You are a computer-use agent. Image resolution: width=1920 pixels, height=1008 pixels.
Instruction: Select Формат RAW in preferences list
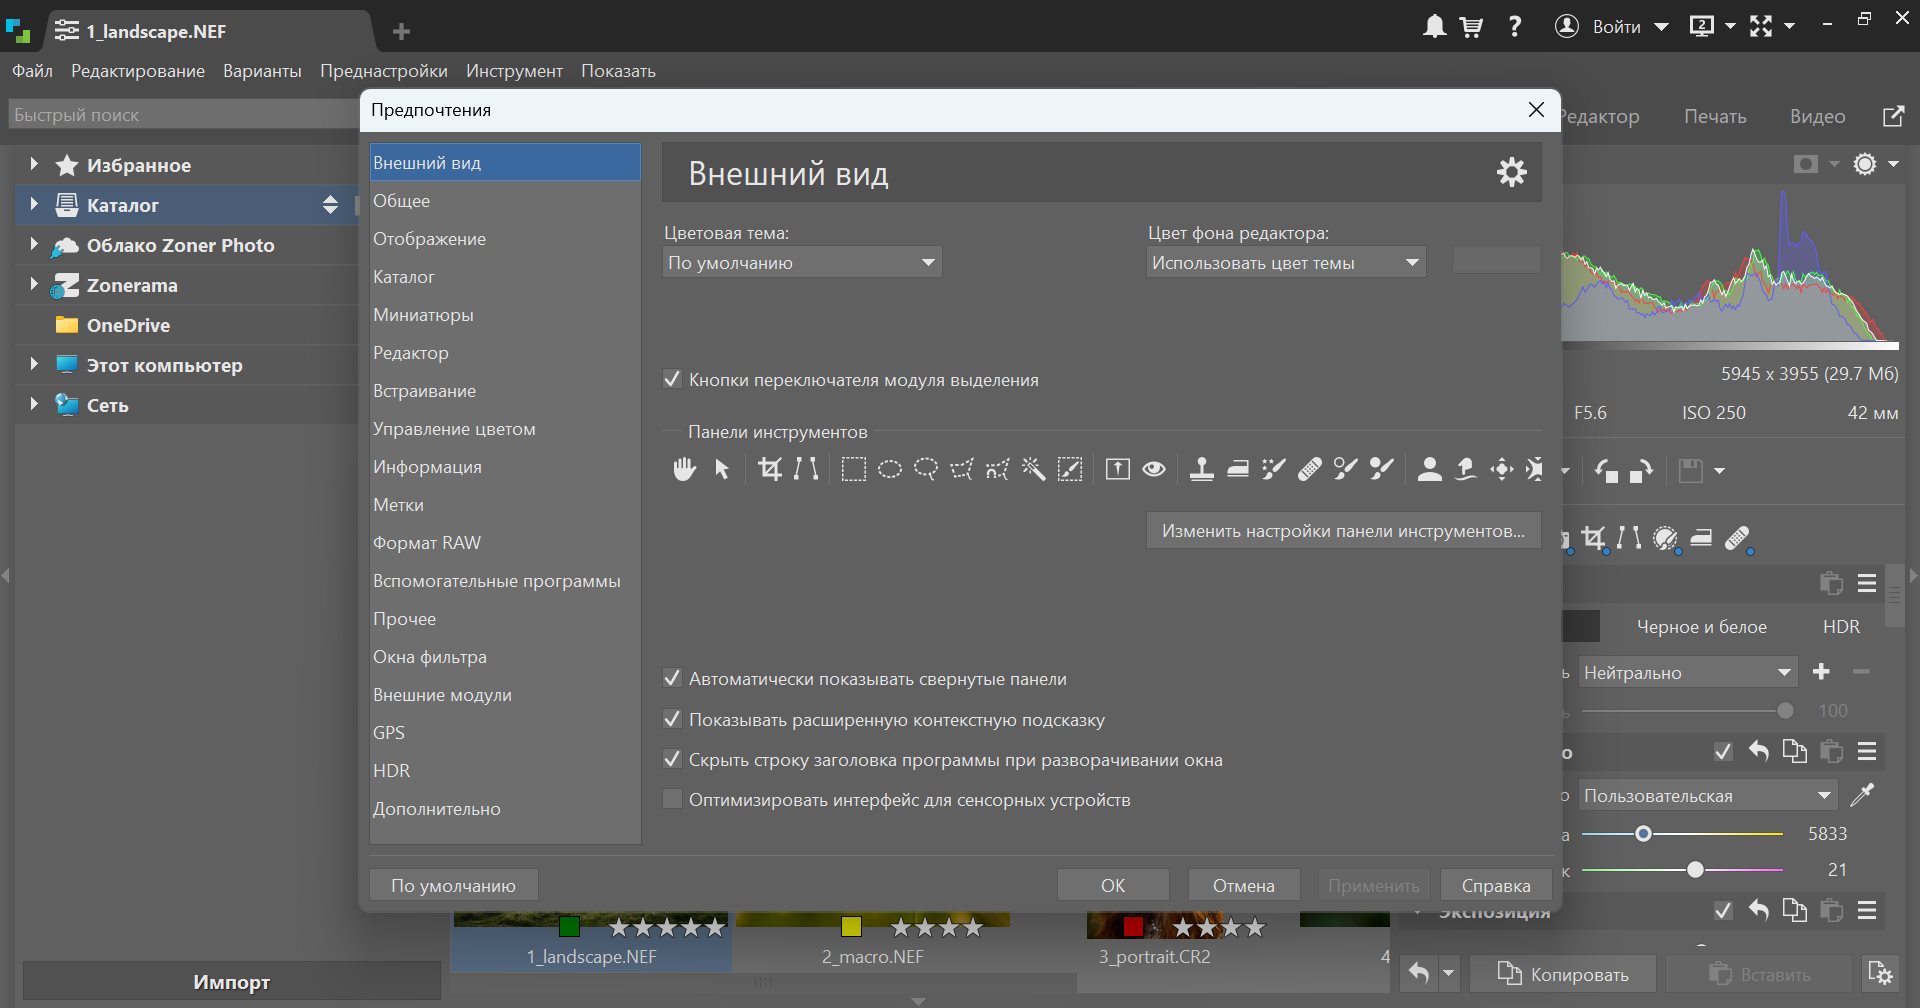tap(427, 543)
